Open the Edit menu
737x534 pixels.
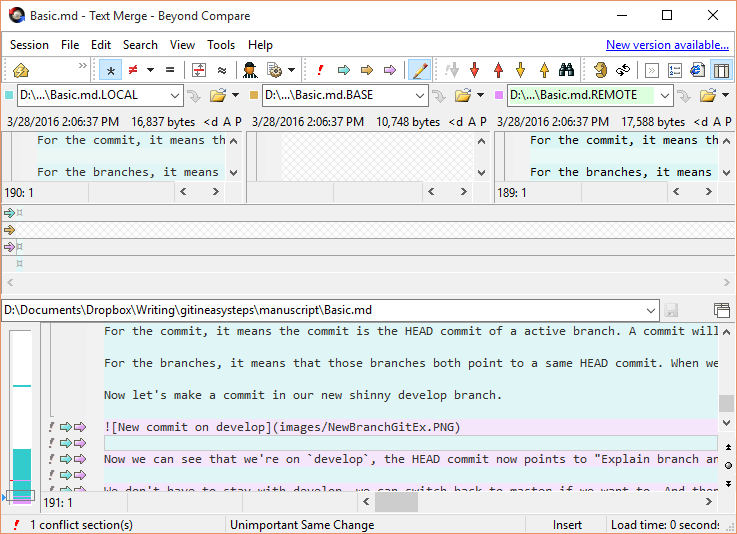tap(101, 45)
